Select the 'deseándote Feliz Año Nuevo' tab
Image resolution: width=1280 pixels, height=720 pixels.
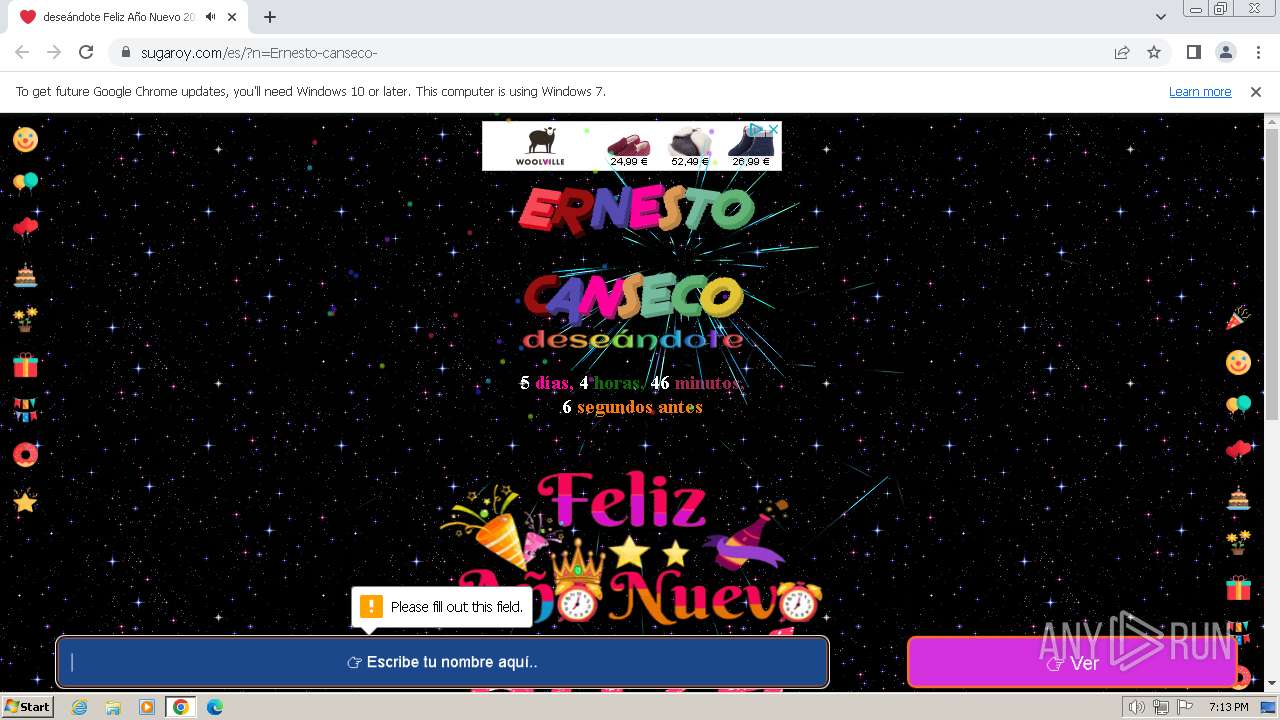[127, 17]
